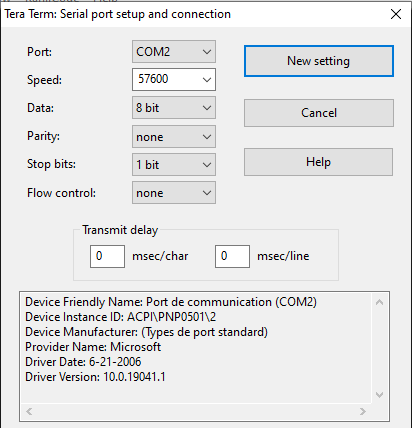Screen dimensions: 412x428
Task: Open the Port dropdown showing COM2
Action: (174, 52)
